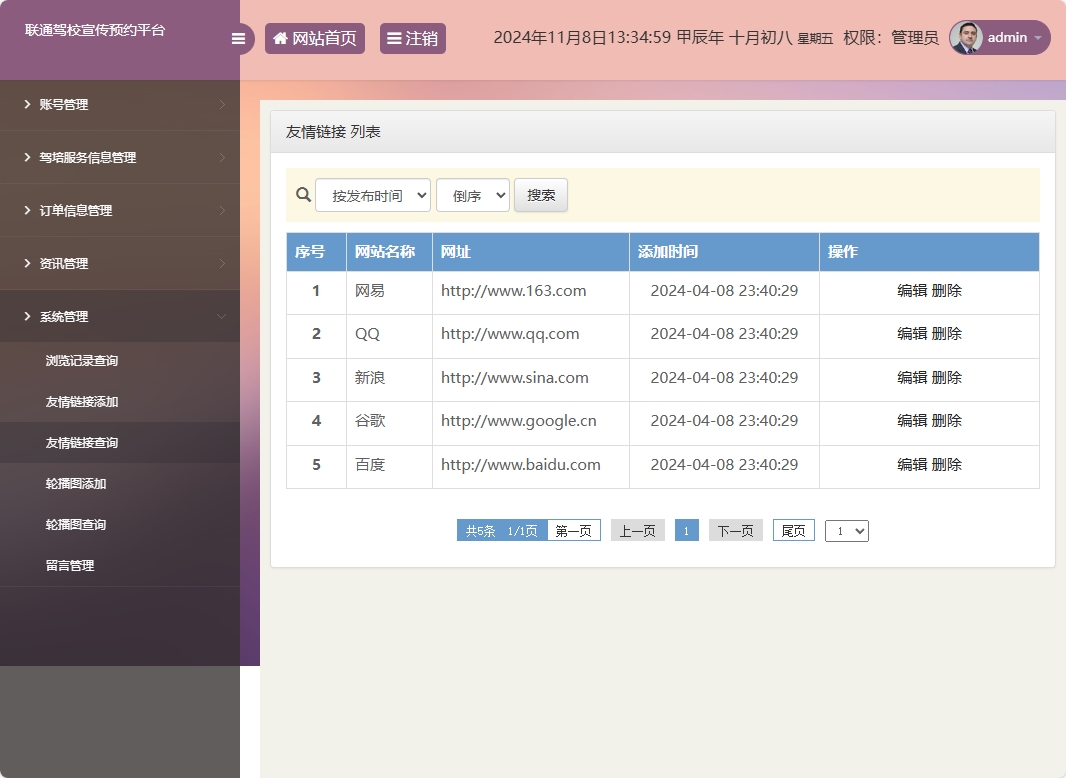Viewport: 1066px width, 778px height.
Task: Expand the 账号管理 sidebar menu
Action: click(120, 105)
